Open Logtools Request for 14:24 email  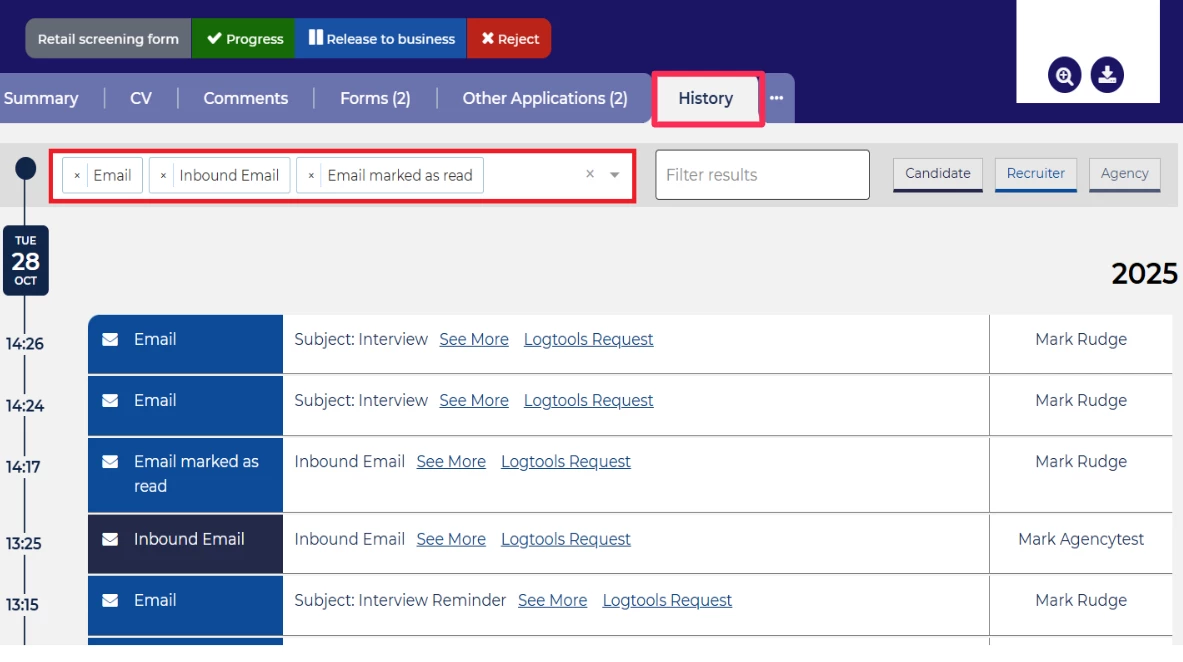pos(588,401)
